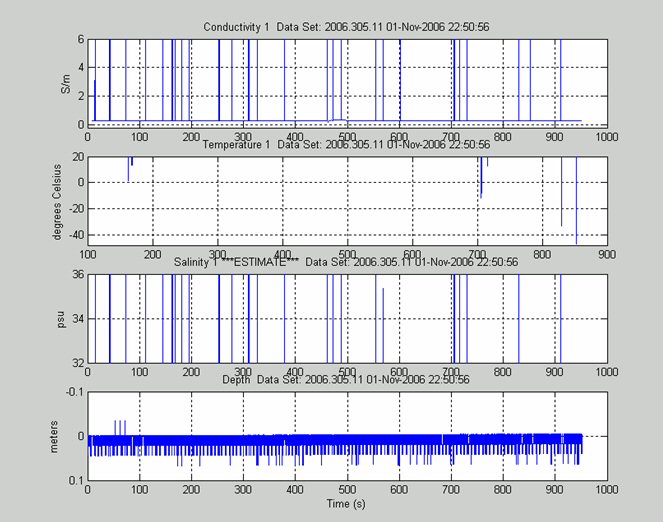The height and width of the screenshot is (522, 663).
Task: Click the 32 tick on Salinity axis
Action: click(x=78, y=363)
